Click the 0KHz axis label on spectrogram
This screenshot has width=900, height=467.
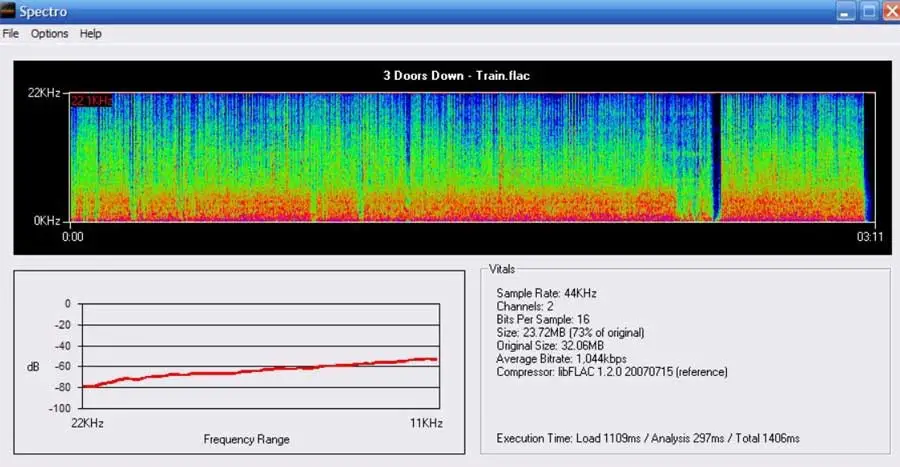[47, 220]
